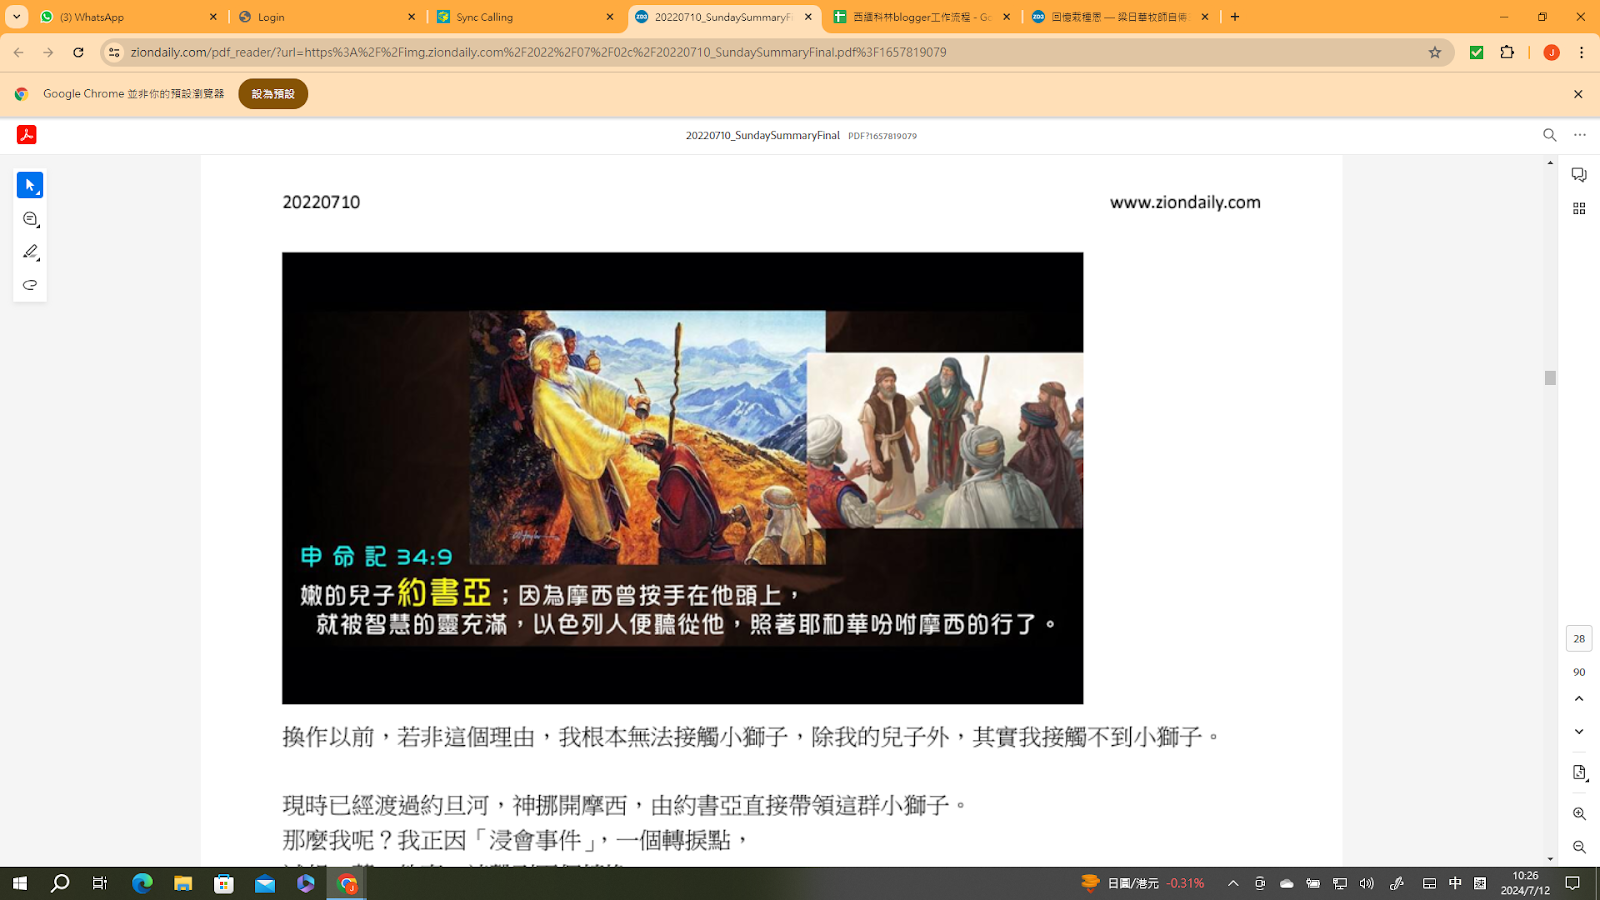The image size is (1600, 900).
Task: Click the address bar URL
Action: tap(538, 52)
